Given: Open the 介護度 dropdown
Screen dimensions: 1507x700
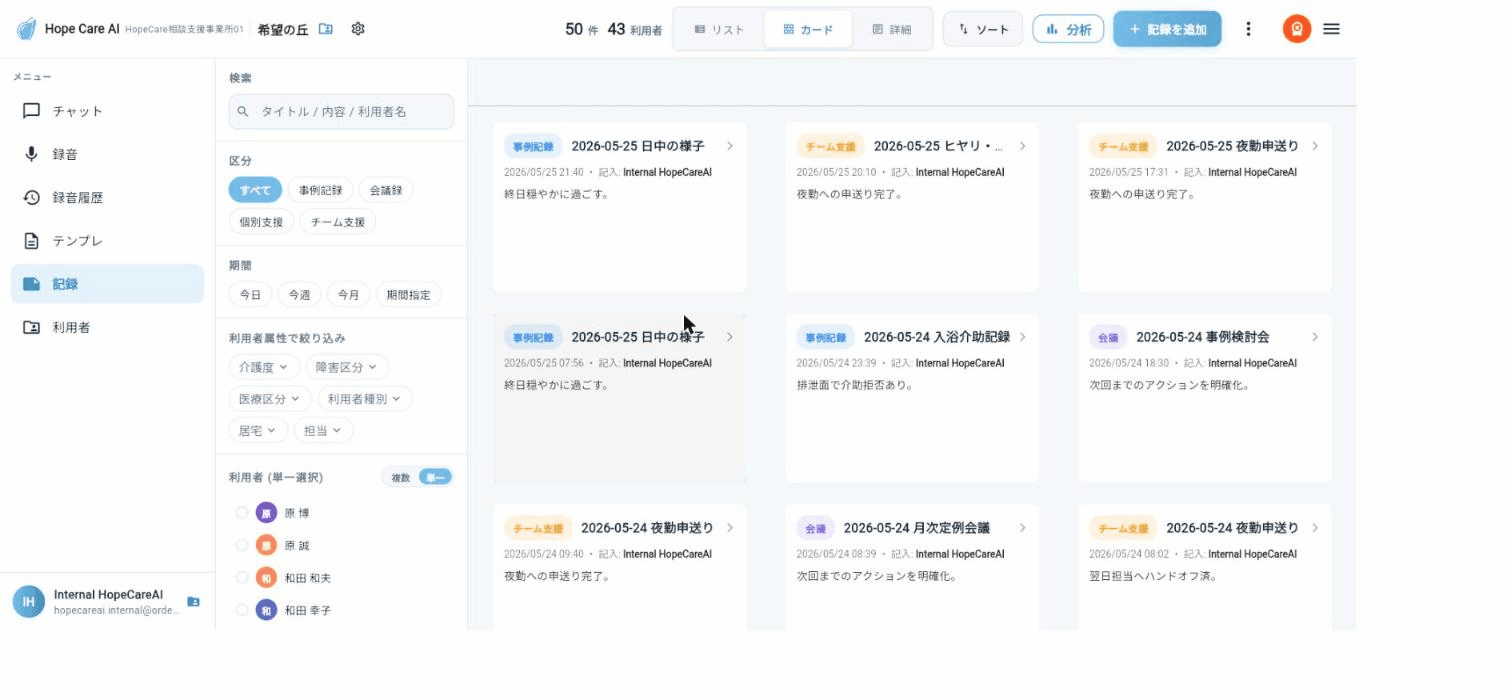Looking at the screenshot, I should [x=264, y=367].
